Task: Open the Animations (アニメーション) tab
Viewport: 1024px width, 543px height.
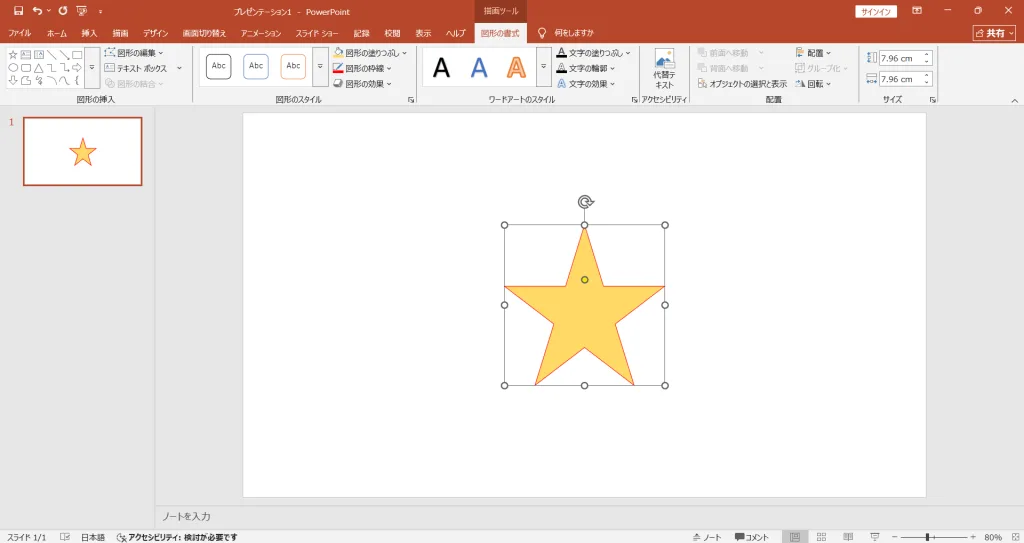Action: click(261, 33)
